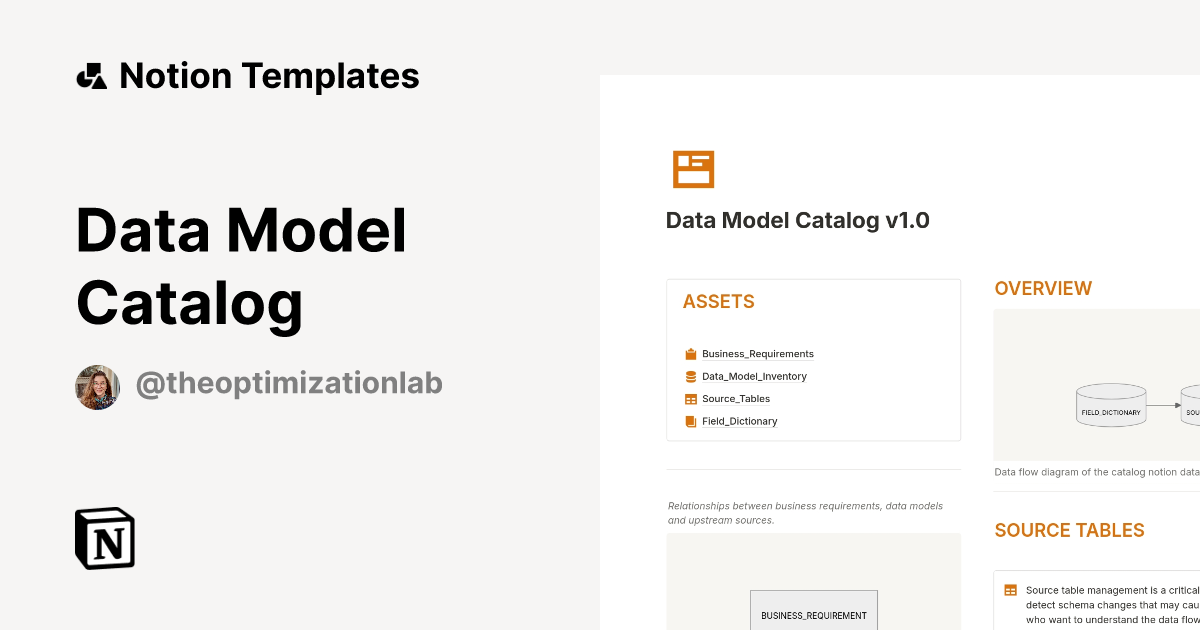Select the FIELD_DICTIONARY cylinder in the data flow diagram
This screenshot has height=630, width=1200.
click(1111, 406)
